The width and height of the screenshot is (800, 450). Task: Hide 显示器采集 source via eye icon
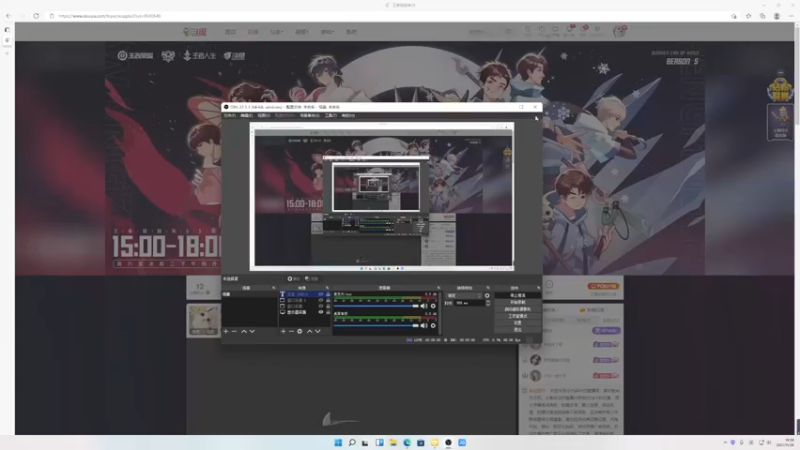click(320, 312)
